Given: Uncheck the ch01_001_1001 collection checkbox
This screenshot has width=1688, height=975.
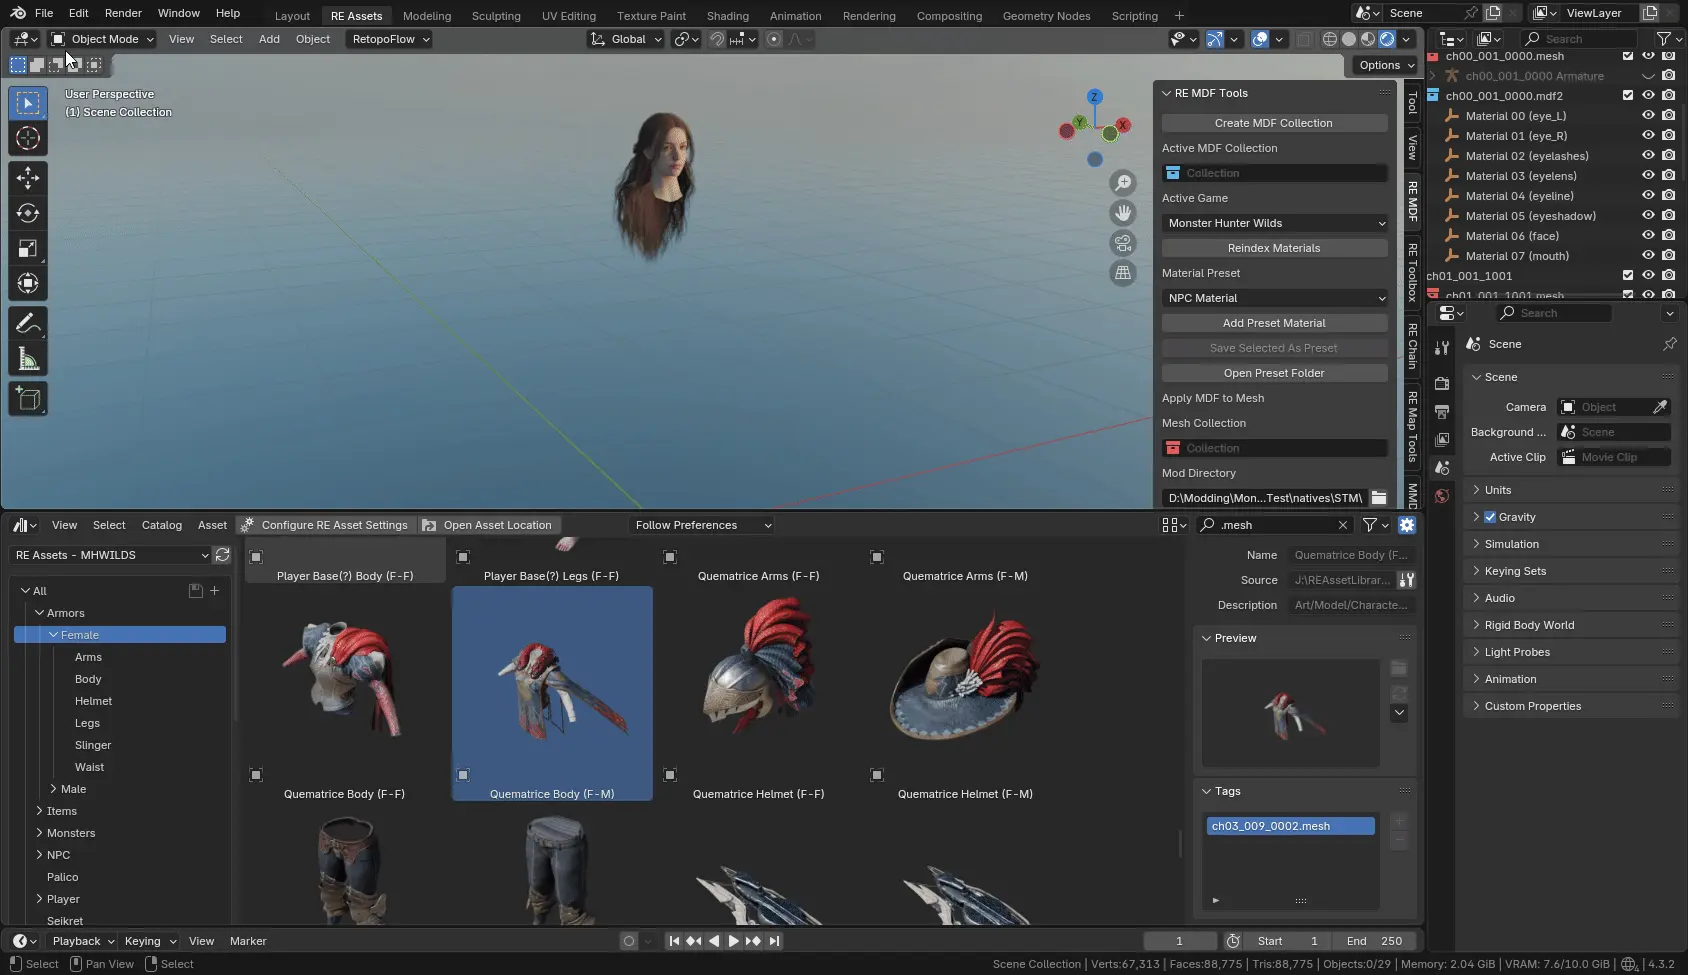Looking at the screenshot, I should coord(1628,276).
